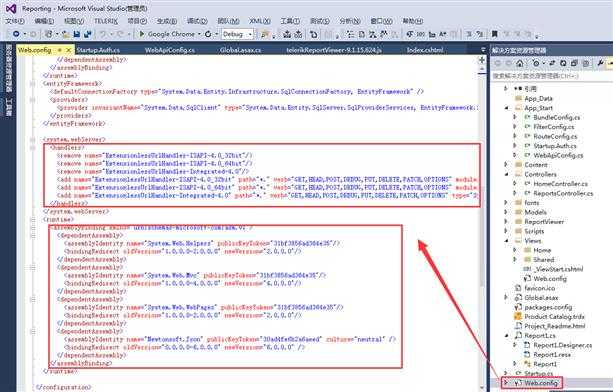Click the tab list overflow dropdown icon
This screenshot has width=613, height=392.
point(483,50)
